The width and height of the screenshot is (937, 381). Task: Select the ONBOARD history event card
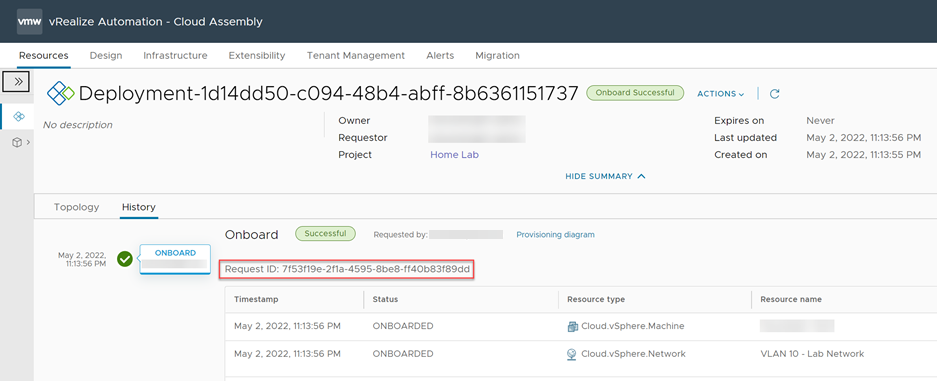pyautogui.click(x=175, y=259)
